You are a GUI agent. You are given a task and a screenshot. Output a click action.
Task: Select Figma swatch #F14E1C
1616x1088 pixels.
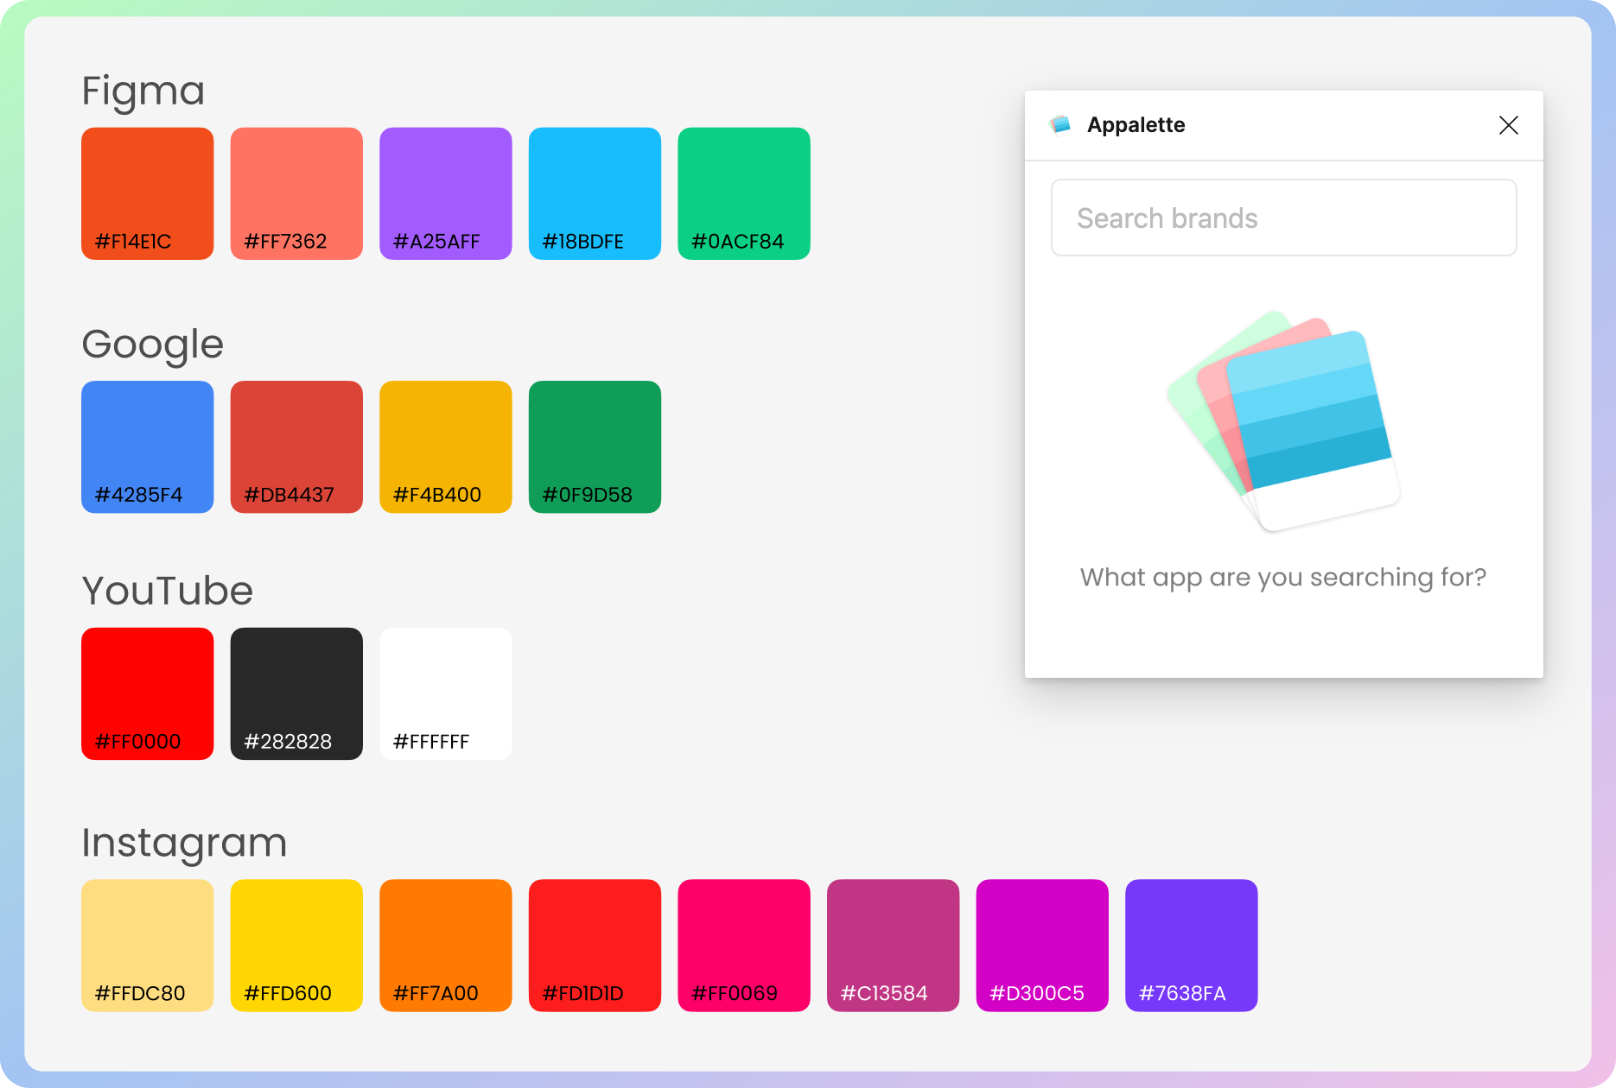pyautogui.click(x=147, y=193)
